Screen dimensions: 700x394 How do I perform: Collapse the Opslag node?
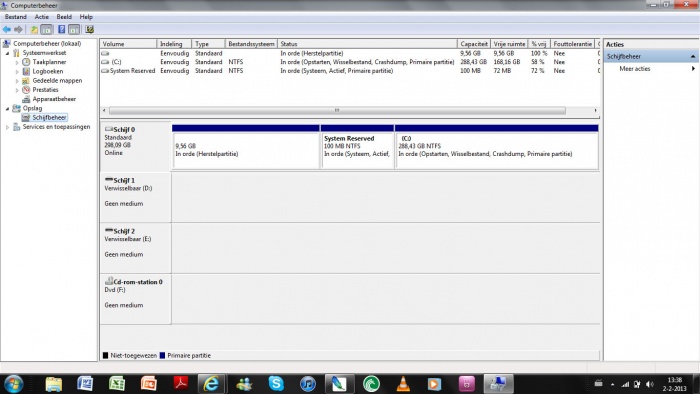[x=7, y=108]
